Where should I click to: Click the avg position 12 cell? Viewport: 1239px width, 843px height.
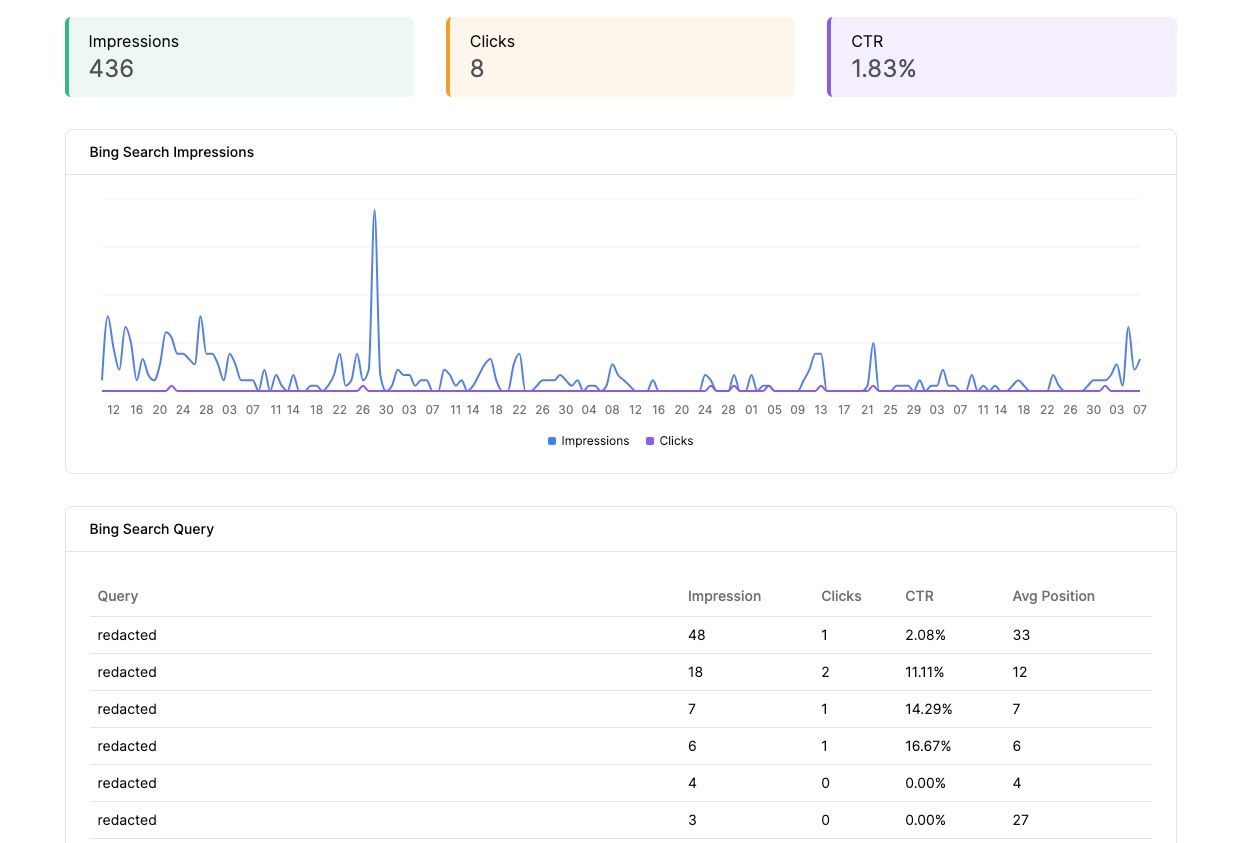coord(1020,672)
